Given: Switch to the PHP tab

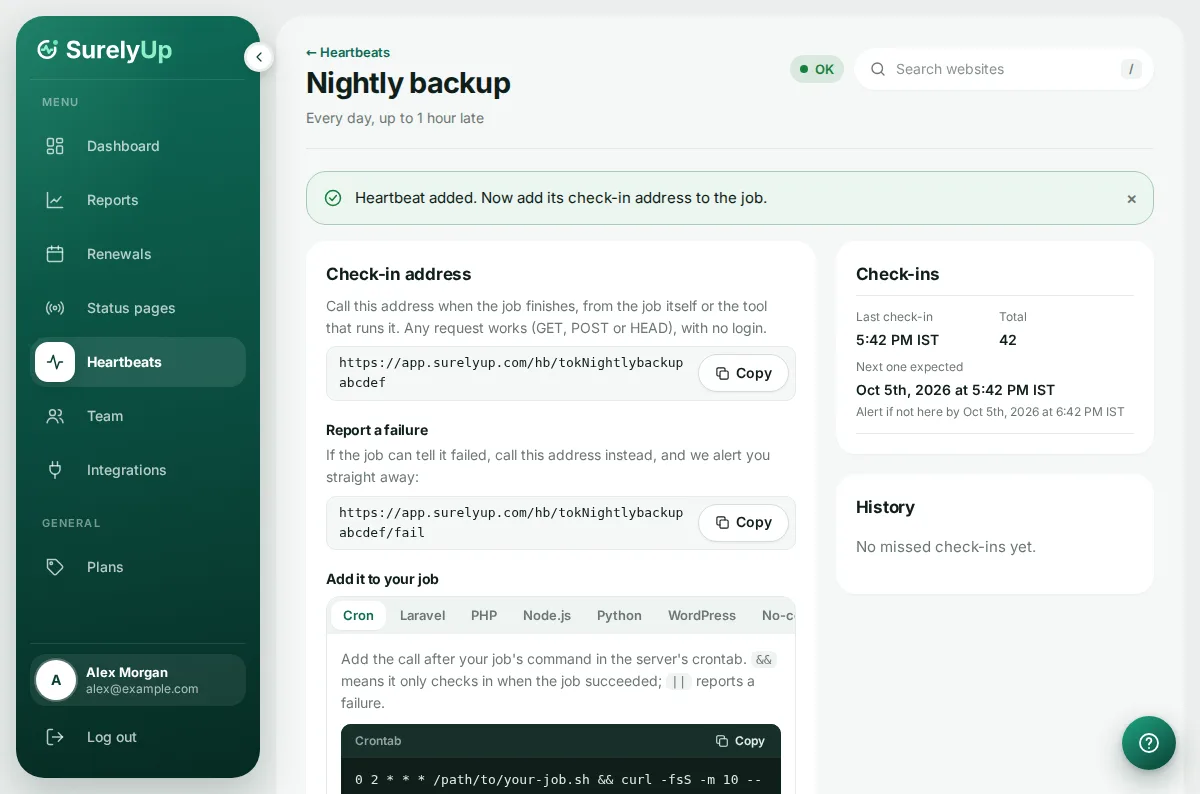Looking at the screenshot, I should (x=484, y=615).
